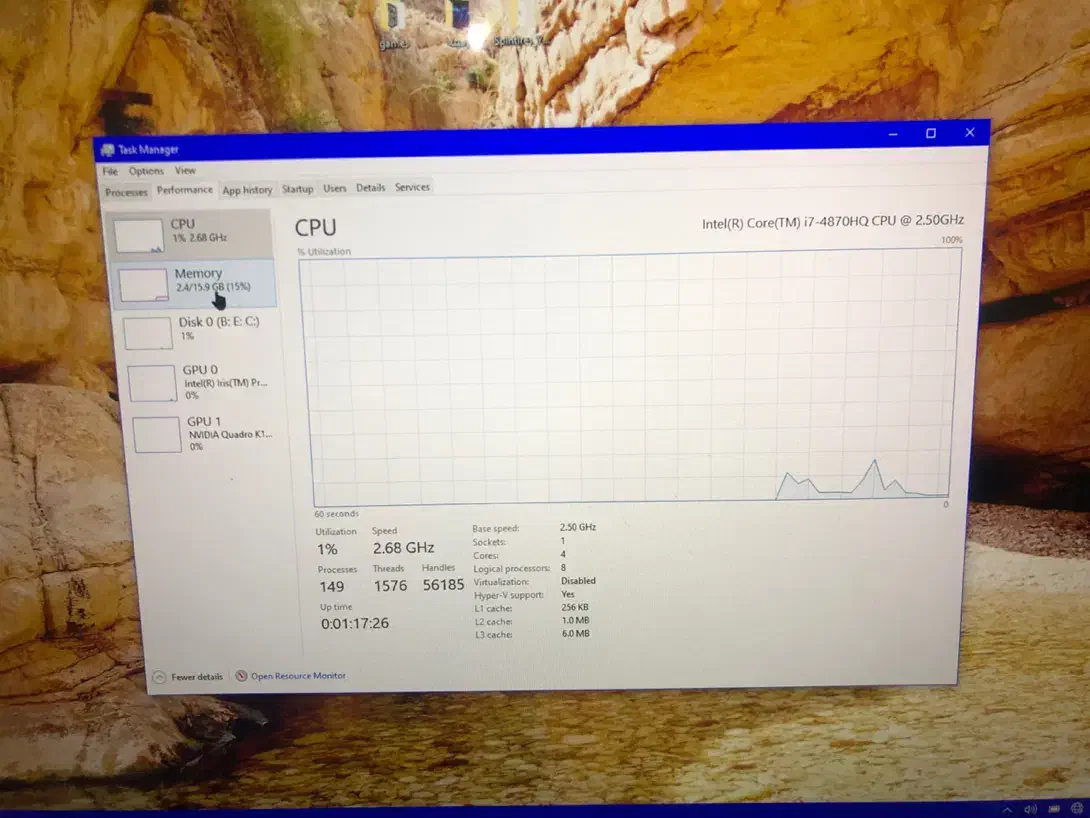The height and width of the screenshot is (818, 1090).
Task: Click the GPU 0 mini graph thumbnail
Action: [152, 384]
